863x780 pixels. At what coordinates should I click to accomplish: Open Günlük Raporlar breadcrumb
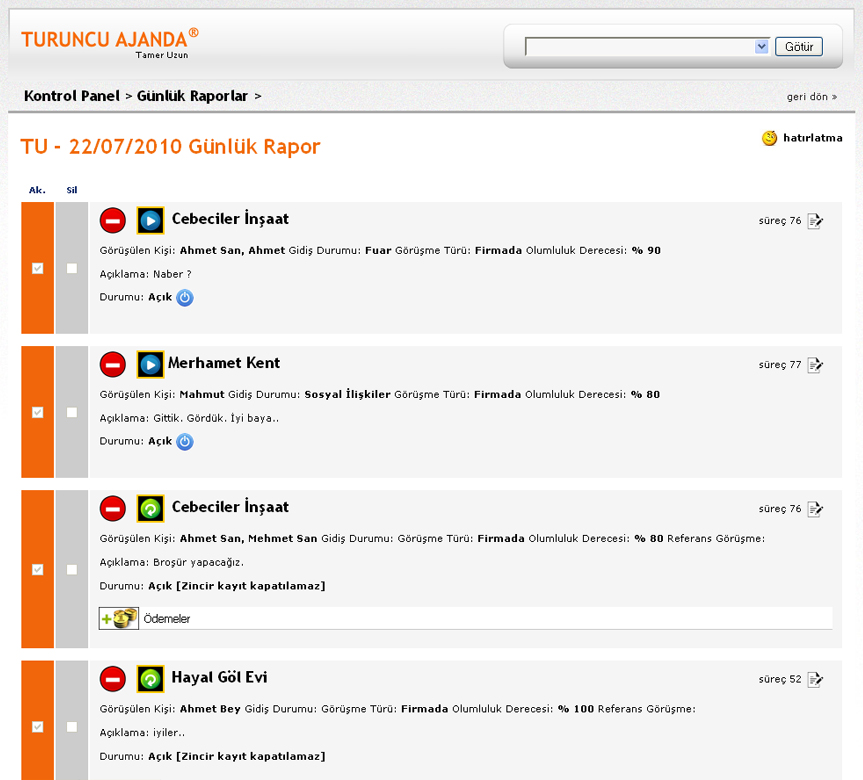tap(192, 96)
